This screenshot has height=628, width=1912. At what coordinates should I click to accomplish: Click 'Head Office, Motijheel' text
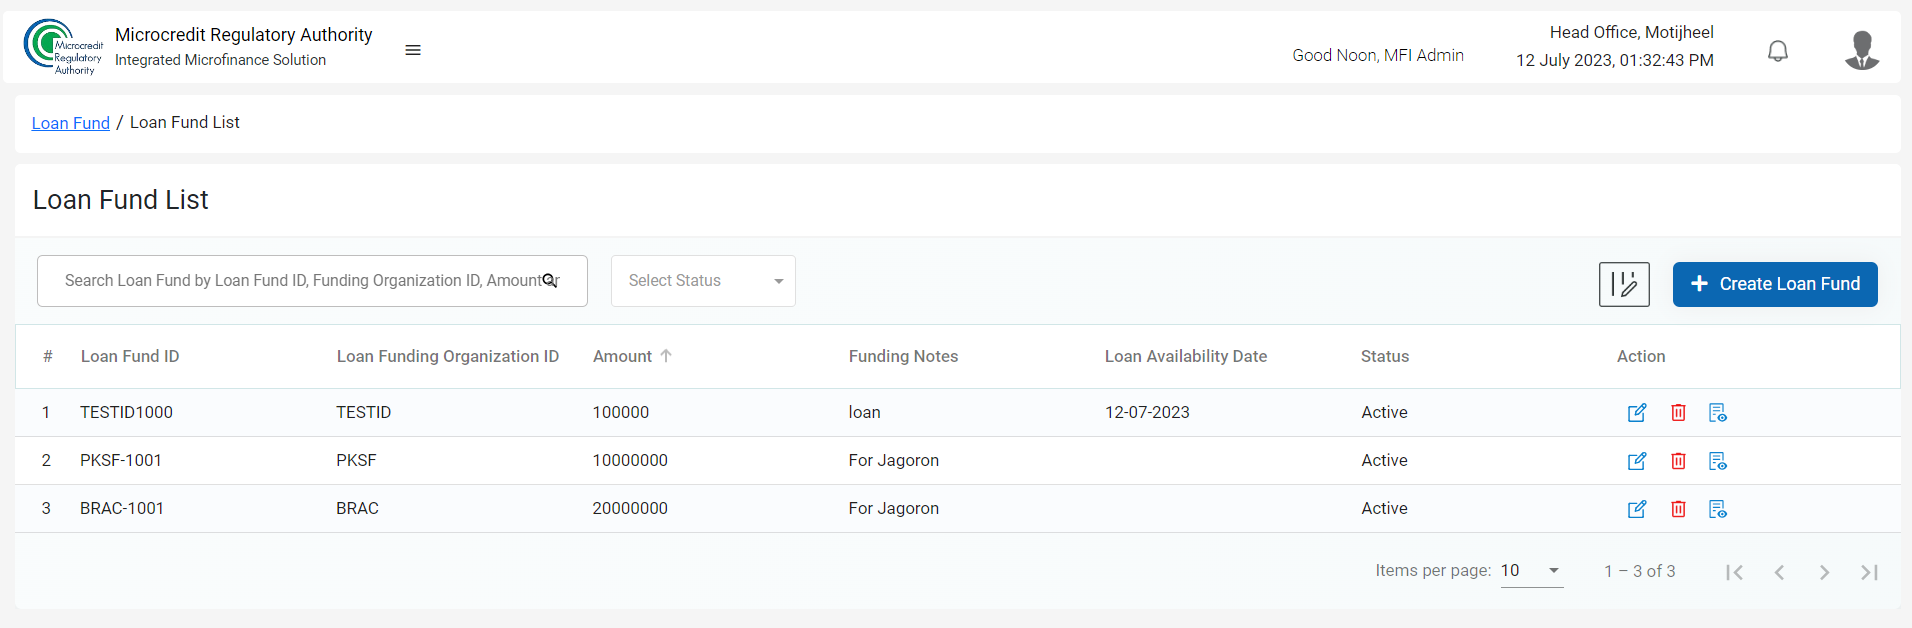click(x=1631, y=32)
